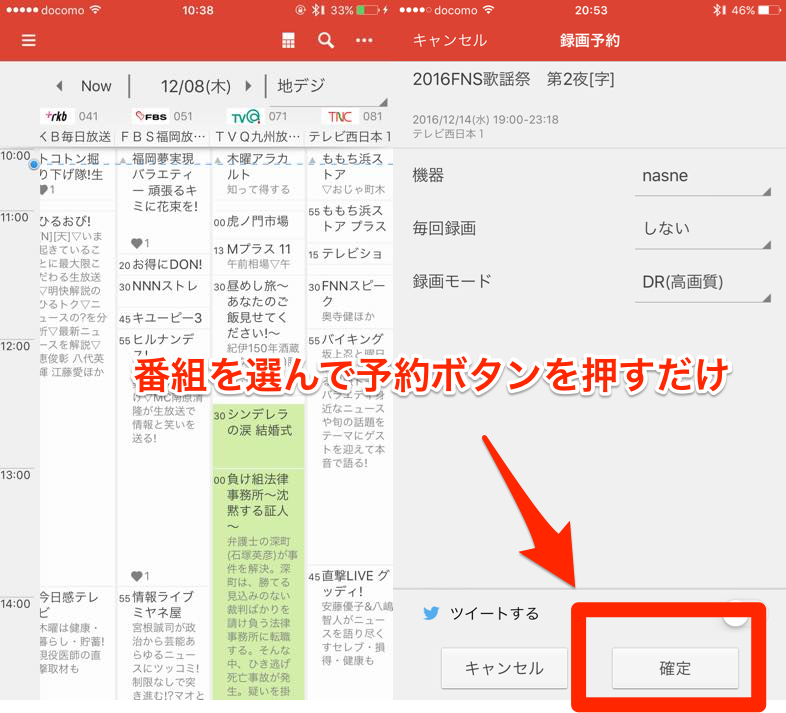The width and height of the screenshot is (786, 713).
Task: Tap heart icon above 情報ライブ ミヤネ屋
Action: [136, 576]
